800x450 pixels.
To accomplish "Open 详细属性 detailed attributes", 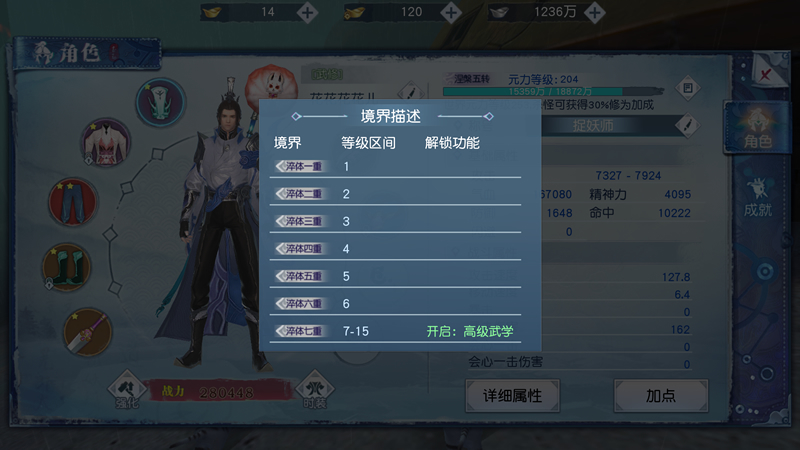I will tap(512, 395).
